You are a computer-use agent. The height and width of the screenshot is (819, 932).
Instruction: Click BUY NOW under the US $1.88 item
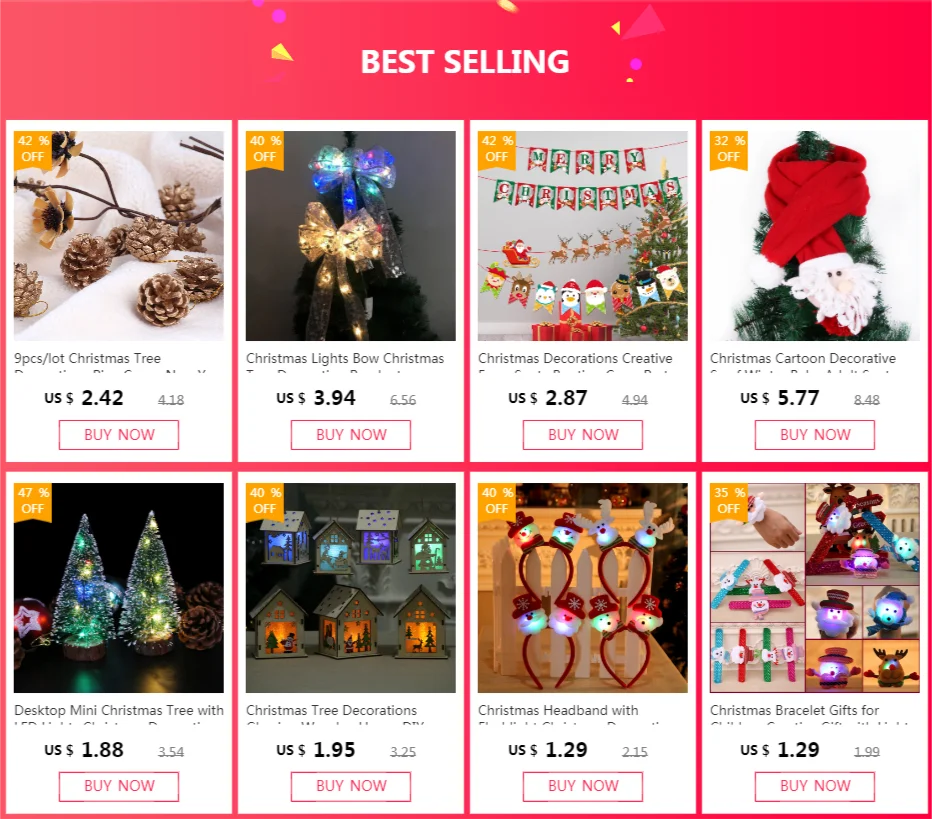[119, 786]
